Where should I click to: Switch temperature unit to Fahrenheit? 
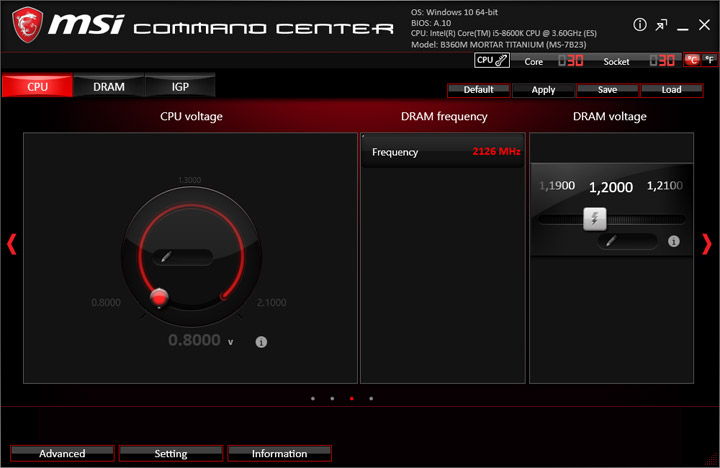(709, 60)
